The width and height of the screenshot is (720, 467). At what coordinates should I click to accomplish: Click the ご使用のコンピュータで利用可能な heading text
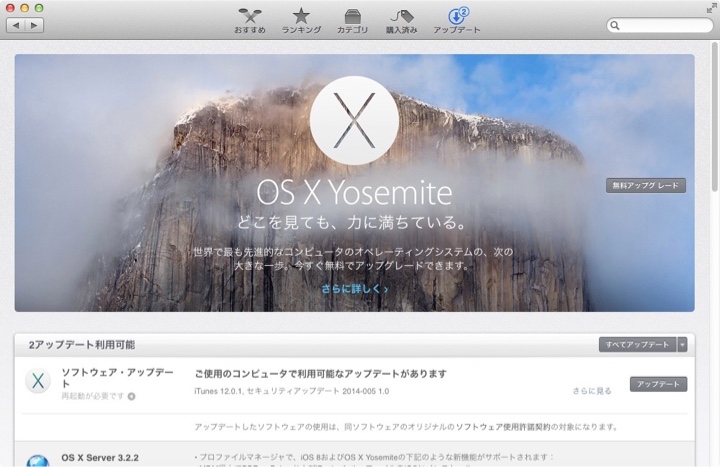pyautogui.click(x=321, y=374)
